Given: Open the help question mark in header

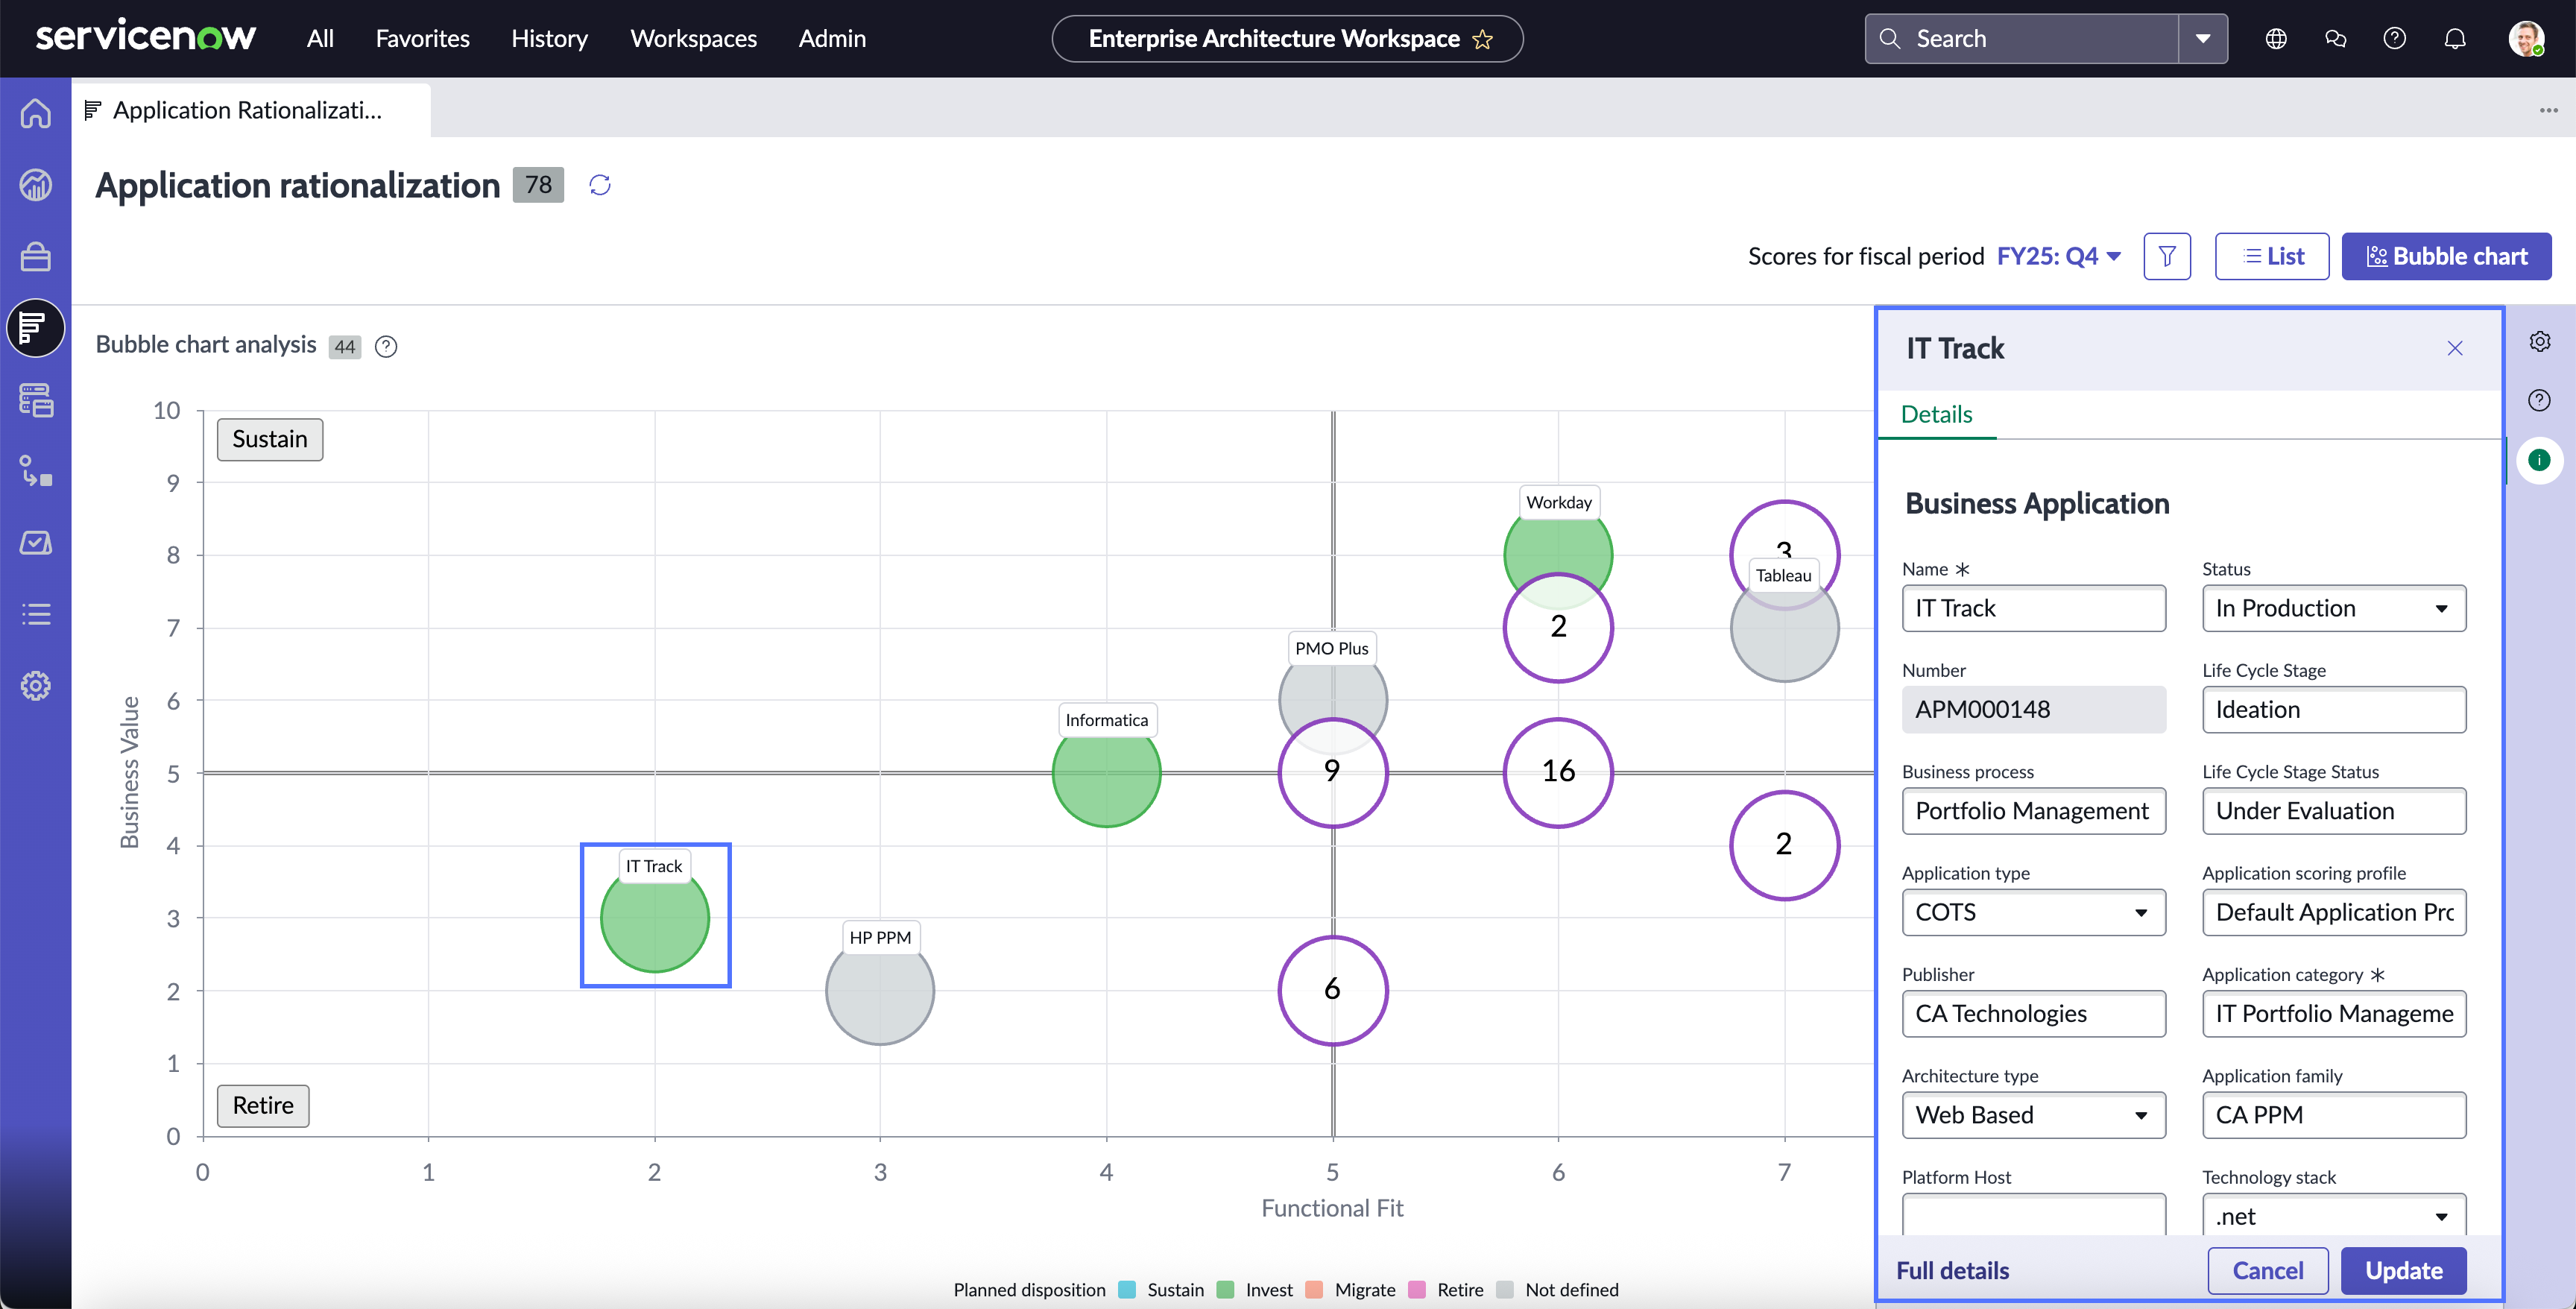Looking at the screenshot, I should [2395, 39].
